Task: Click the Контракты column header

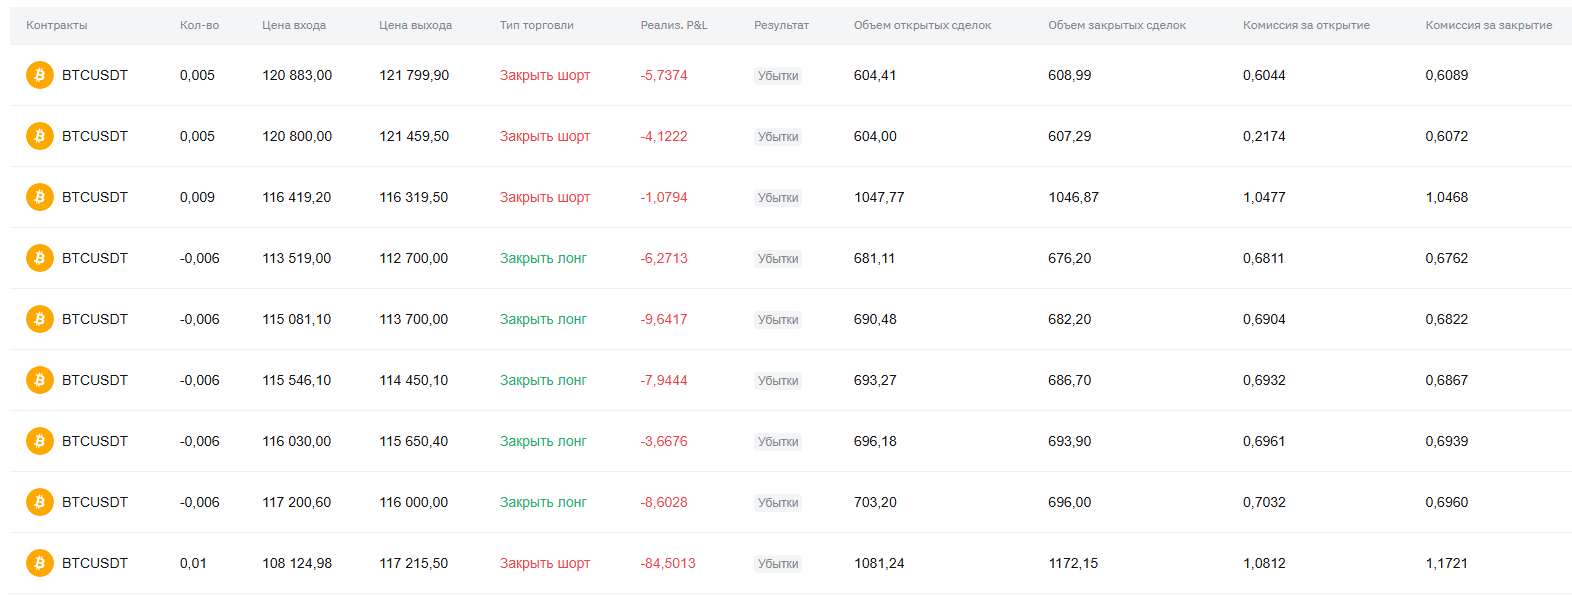Action: (57, 25)
